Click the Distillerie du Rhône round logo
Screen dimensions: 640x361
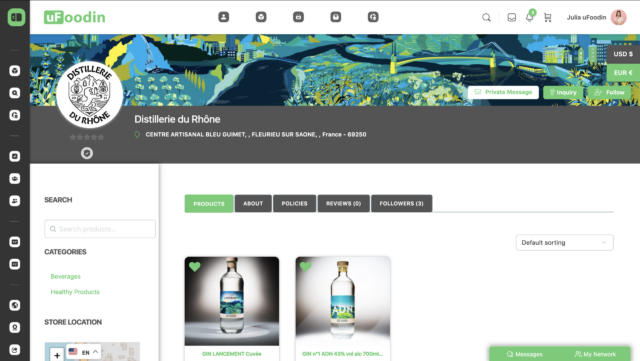(x=89, y=95)
